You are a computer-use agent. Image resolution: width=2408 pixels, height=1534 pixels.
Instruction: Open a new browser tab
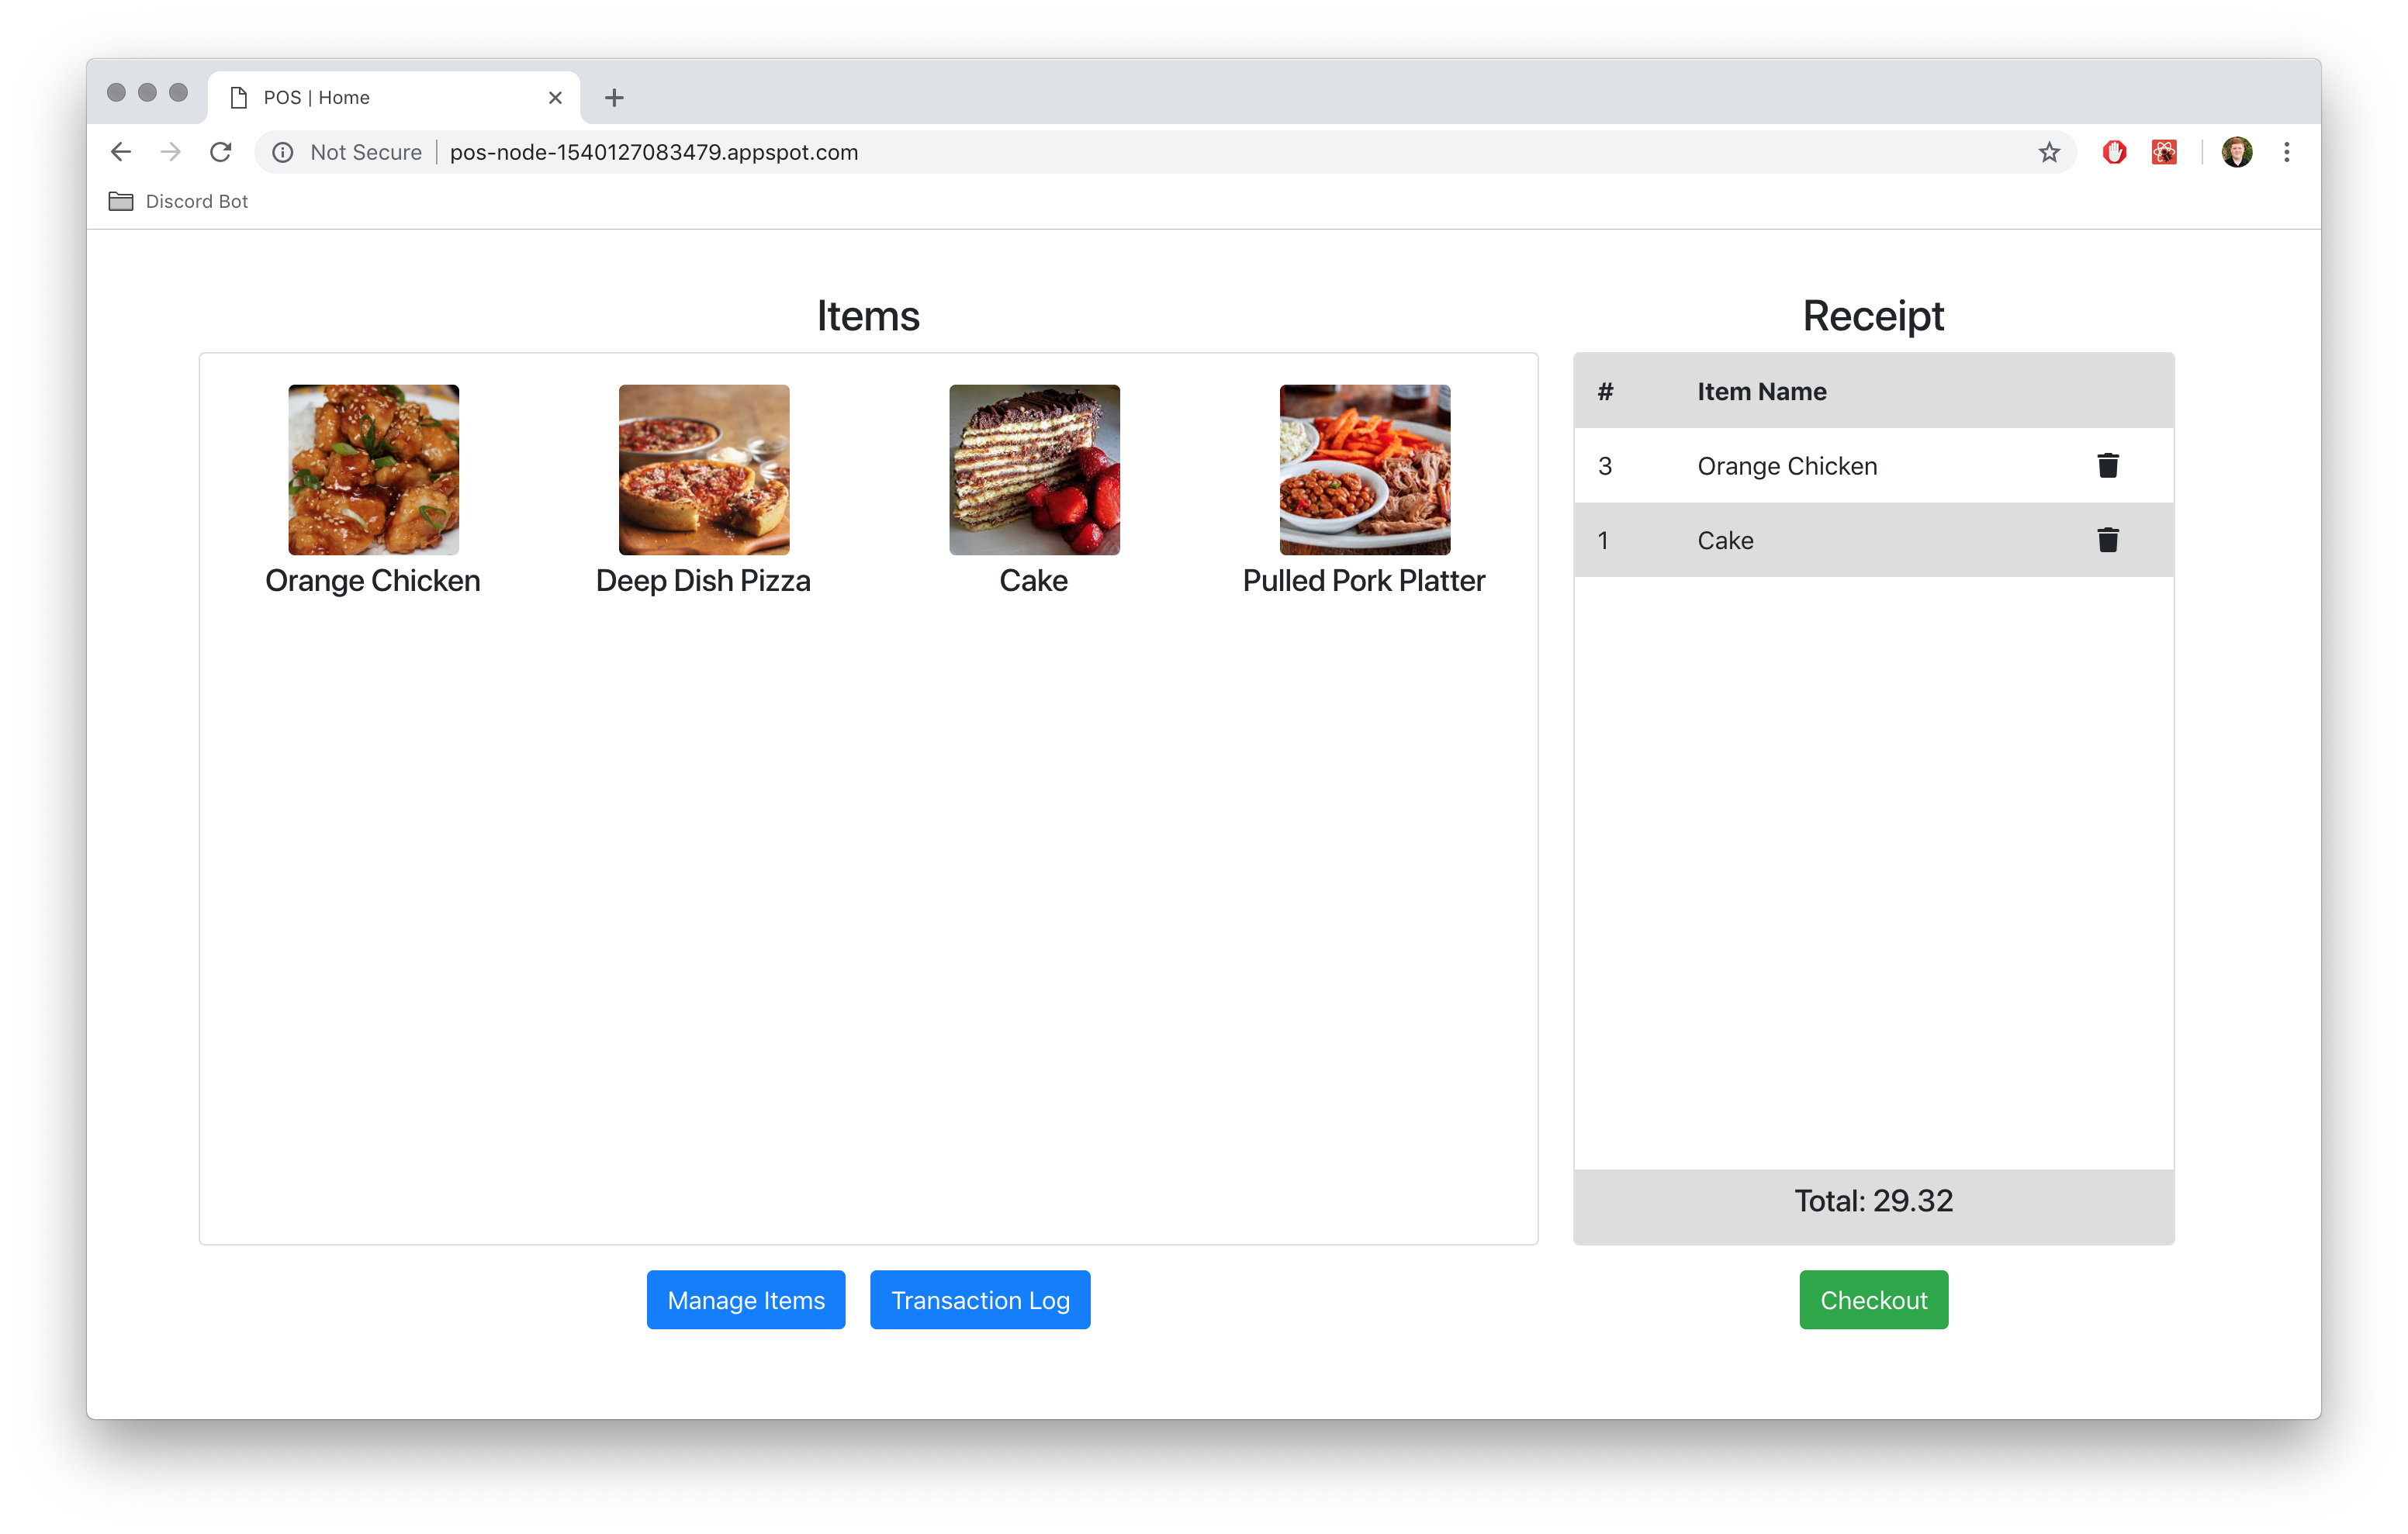point(614,97)
